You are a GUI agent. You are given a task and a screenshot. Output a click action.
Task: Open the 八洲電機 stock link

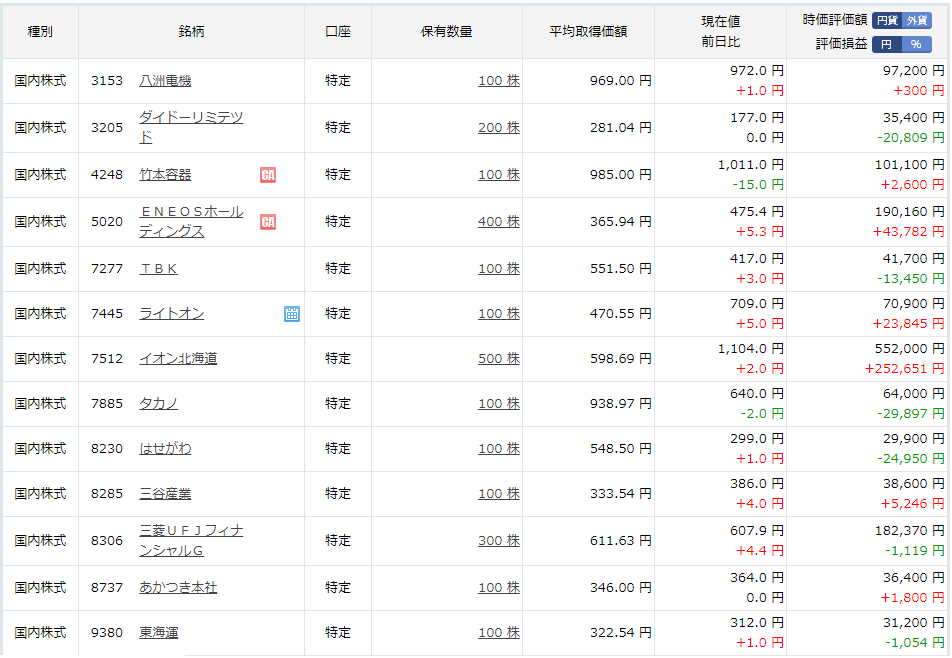(x=165, y=80)
